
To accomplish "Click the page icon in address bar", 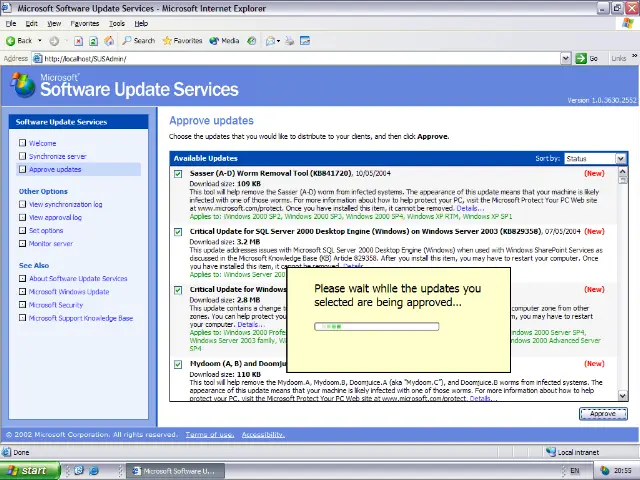I will (38, 59).
